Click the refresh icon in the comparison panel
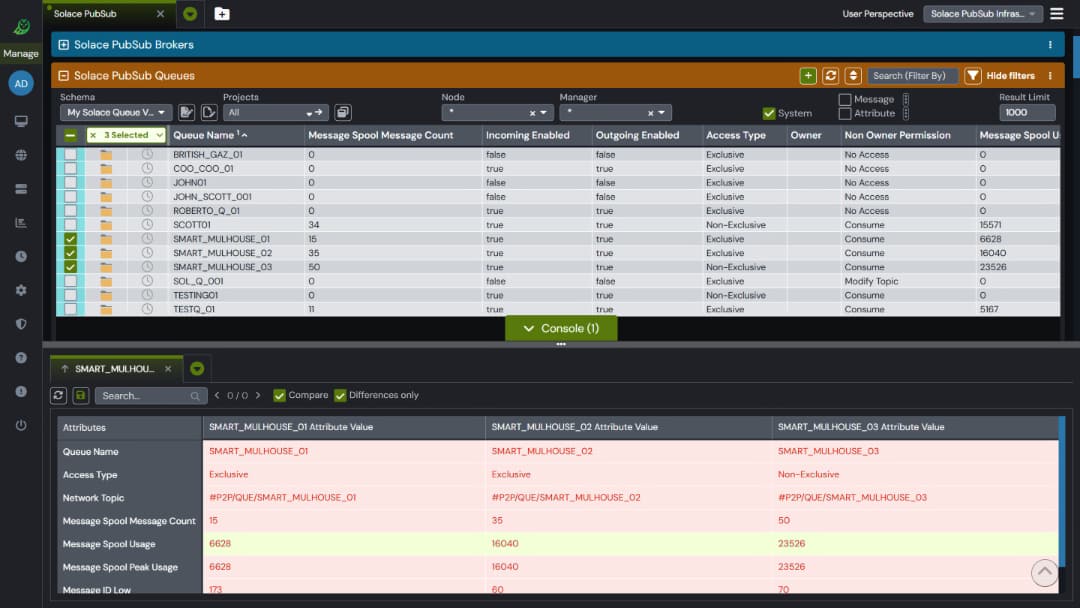 (58, 394)
